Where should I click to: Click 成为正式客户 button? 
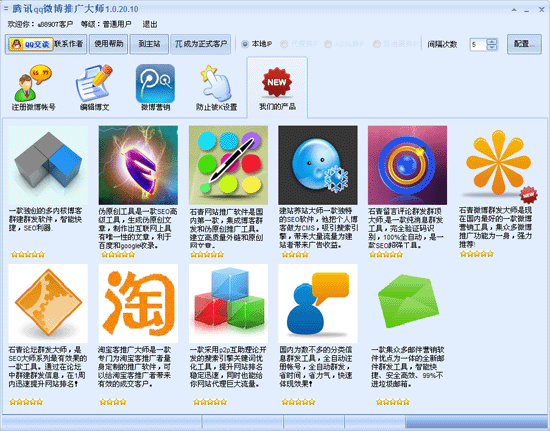[201, 44]
